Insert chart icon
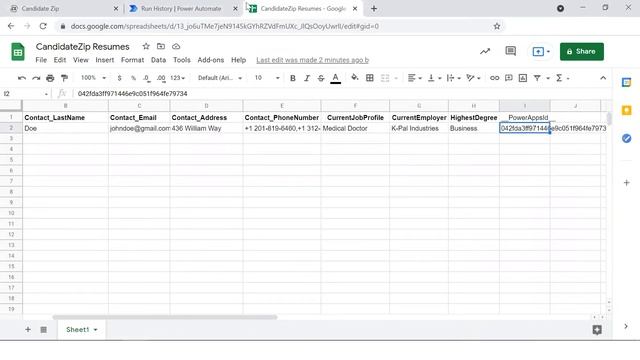Viewport: 640px width, 360px height. coord(523,78)
